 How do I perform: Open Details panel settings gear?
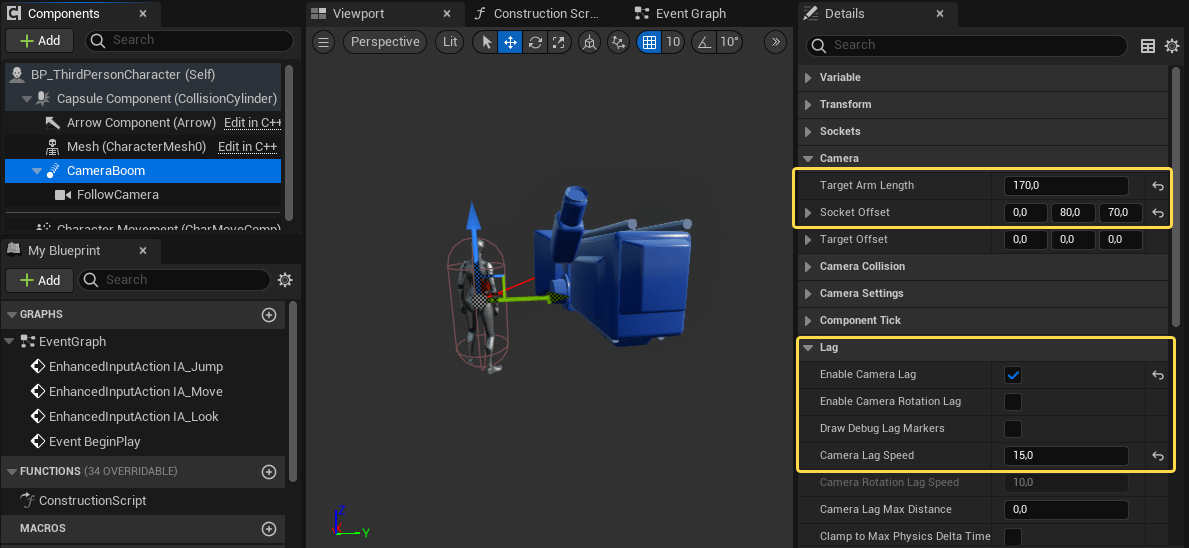coord(1172,46)
